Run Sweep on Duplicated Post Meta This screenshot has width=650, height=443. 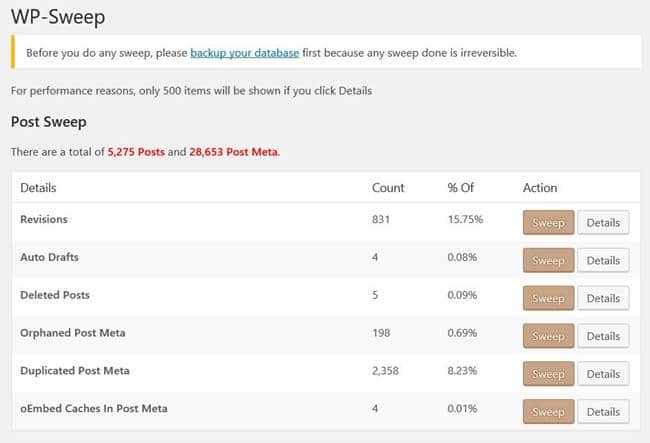coord(548,374)
